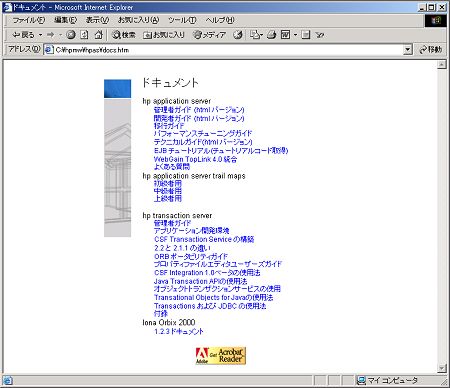
Task: Click the Back (戻る) button
Action: (x=23, y=35)
